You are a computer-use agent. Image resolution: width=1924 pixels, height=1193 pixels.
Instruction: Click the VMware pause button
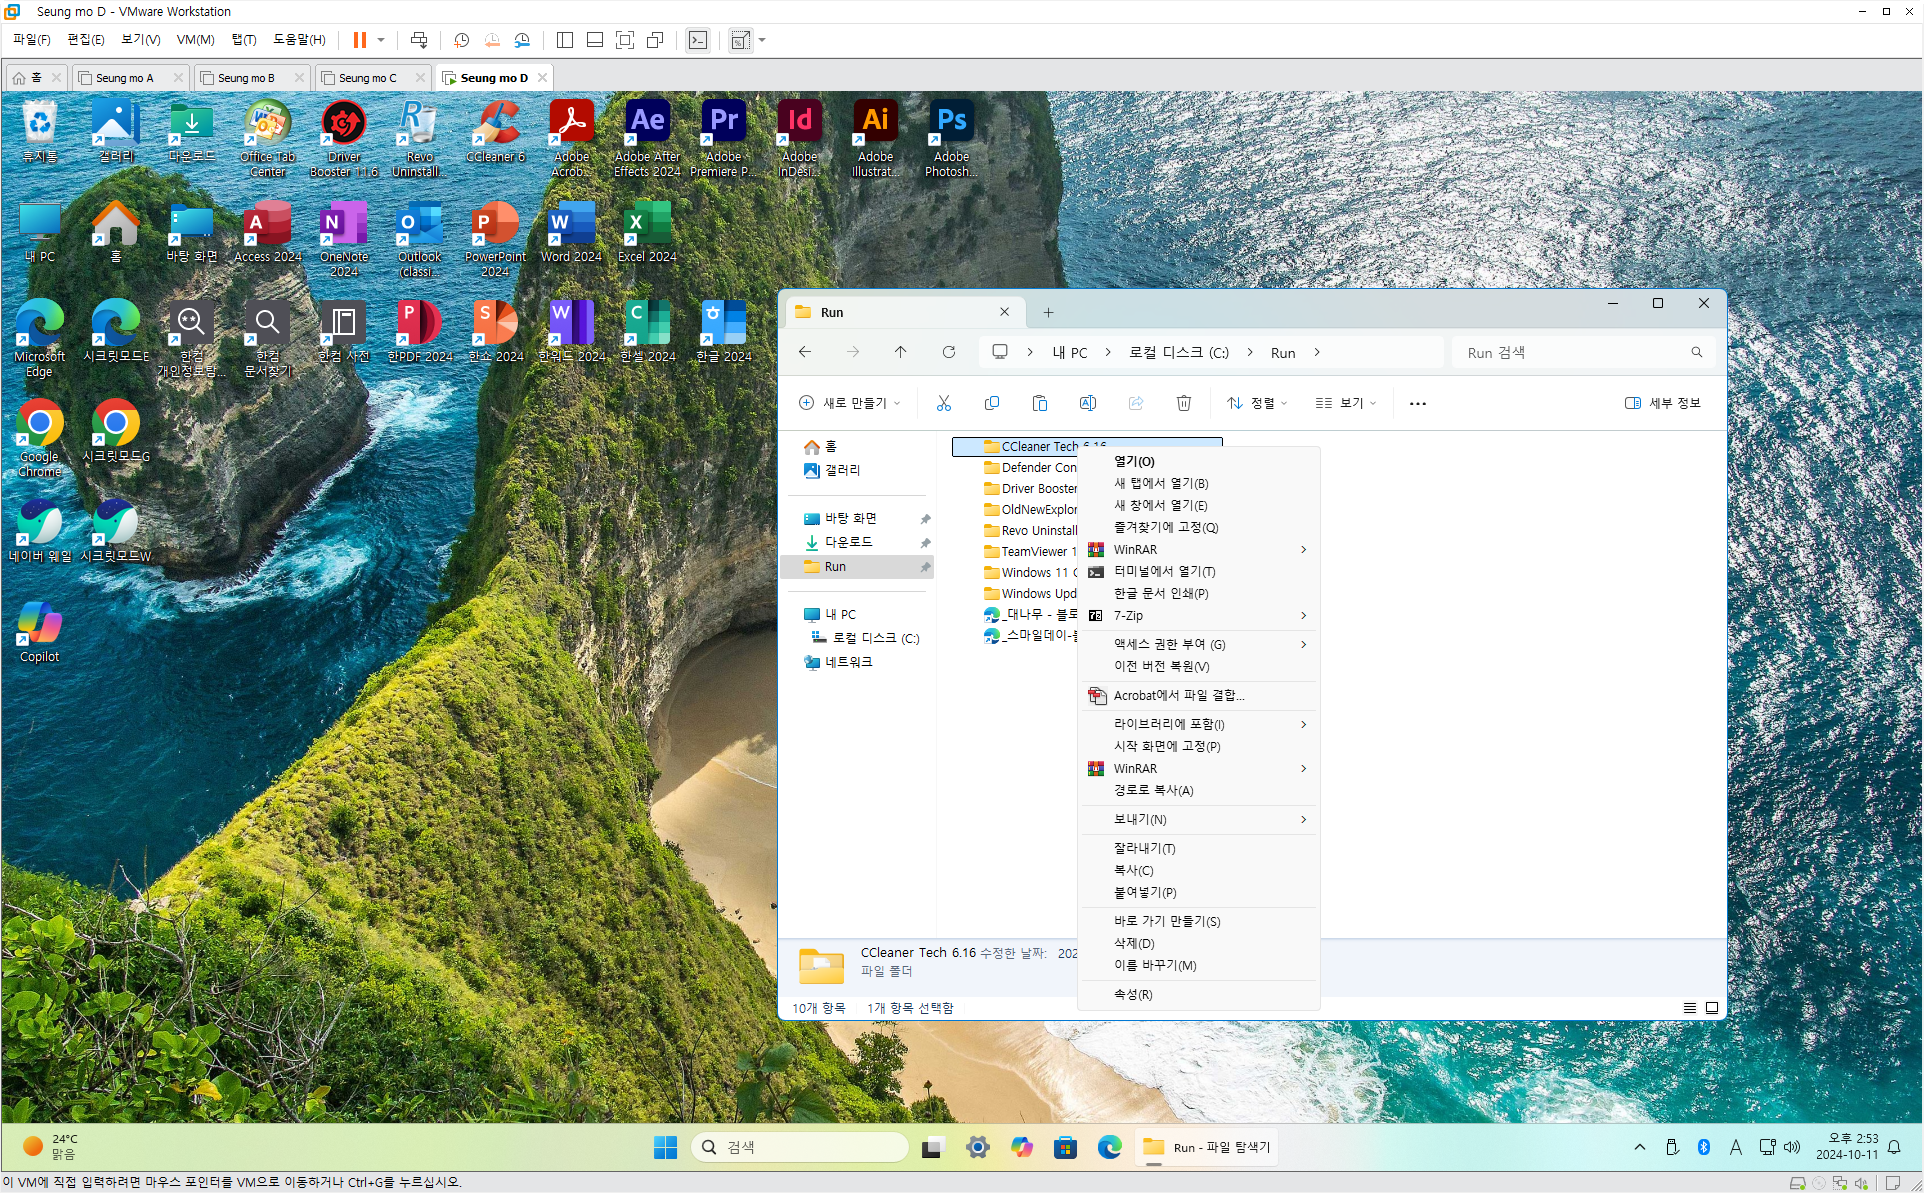point(359,40)
